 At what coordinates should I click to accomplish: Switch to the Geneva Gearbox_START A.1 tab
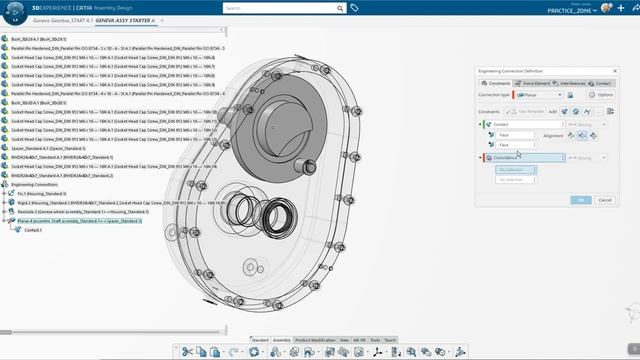[63, 20]
